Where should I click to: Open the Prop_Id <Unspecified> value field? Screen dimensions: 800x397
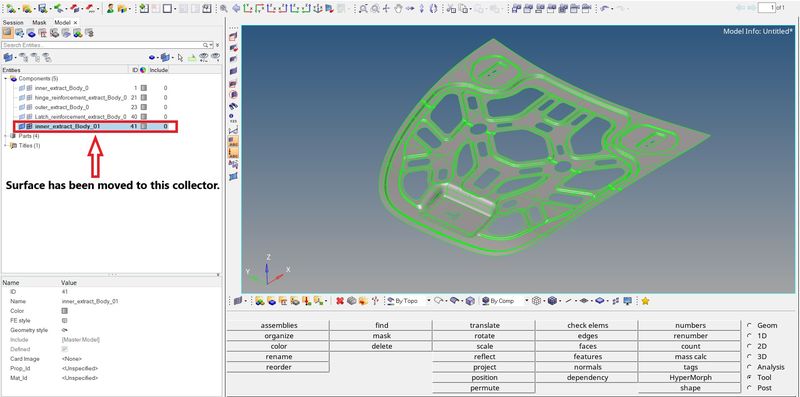point(141,368)
